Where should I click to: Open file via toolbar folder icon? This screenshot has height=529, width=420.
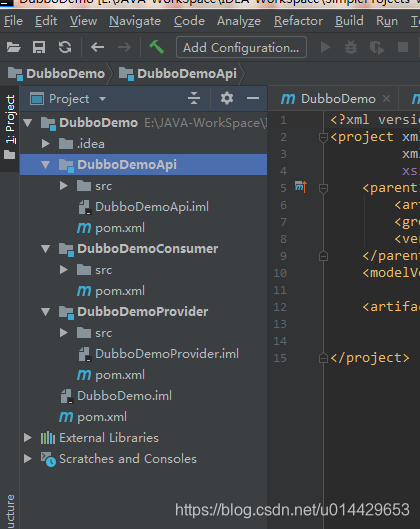13,47
